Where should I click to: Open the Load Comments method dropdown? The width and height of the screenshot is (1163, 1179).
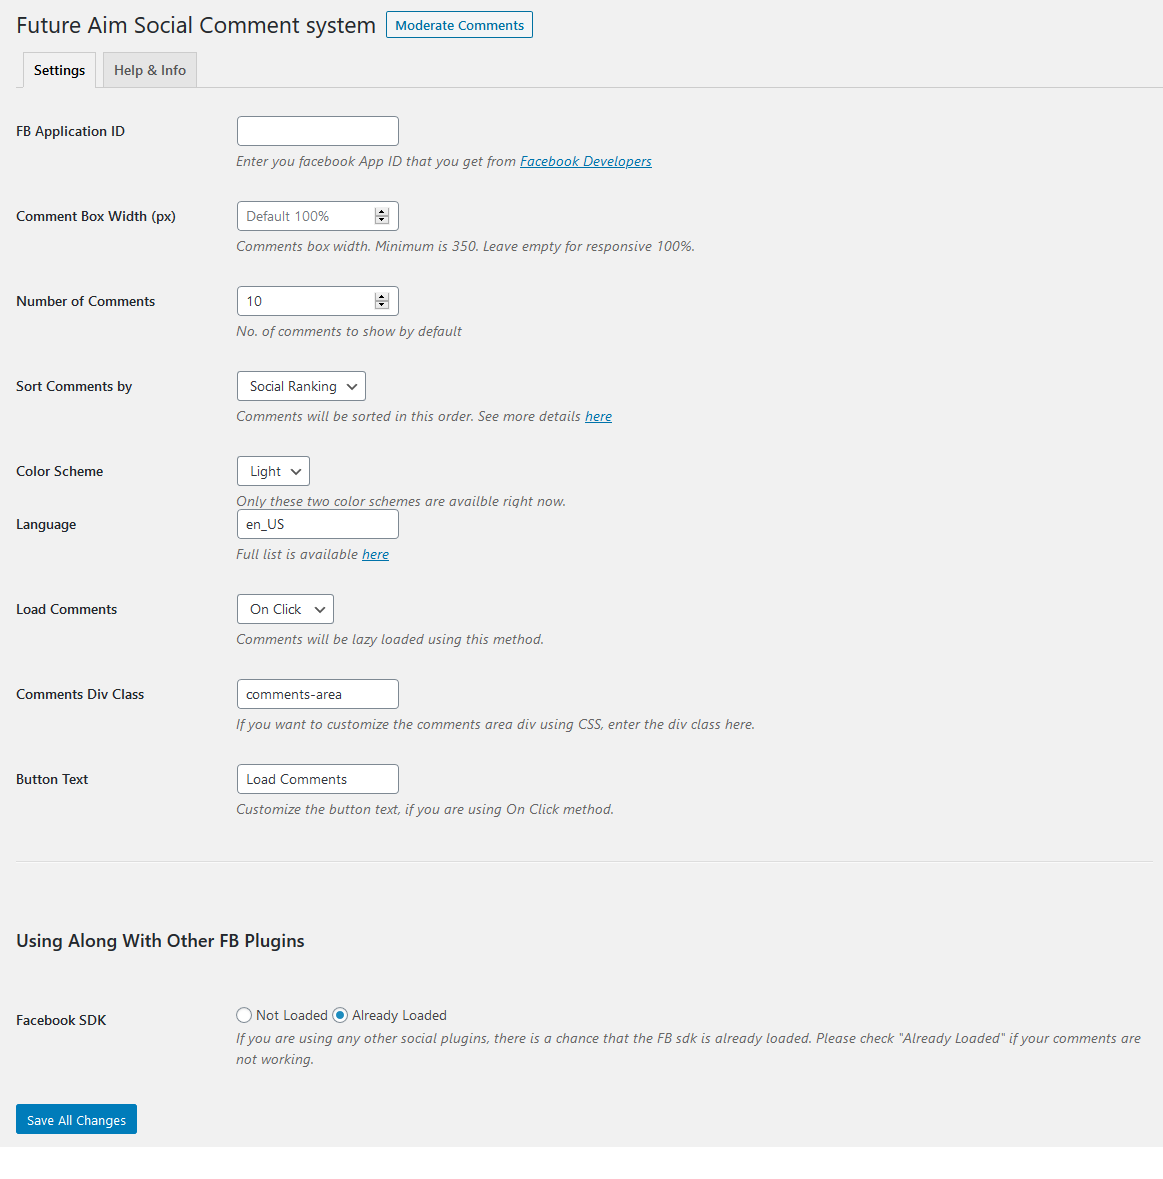click(285, 609)
